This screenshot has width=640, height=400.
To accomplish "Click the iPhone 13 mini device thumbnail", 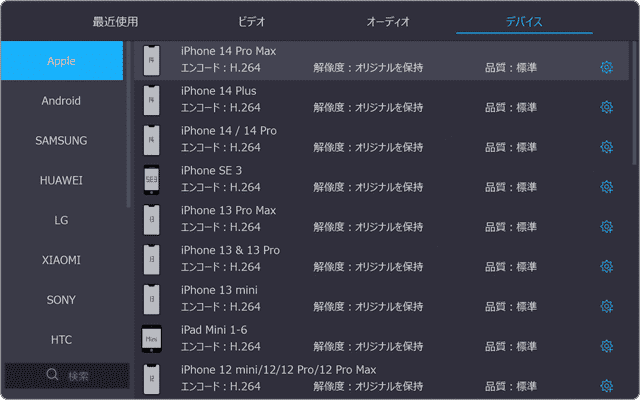I will [x=151, y=299].
